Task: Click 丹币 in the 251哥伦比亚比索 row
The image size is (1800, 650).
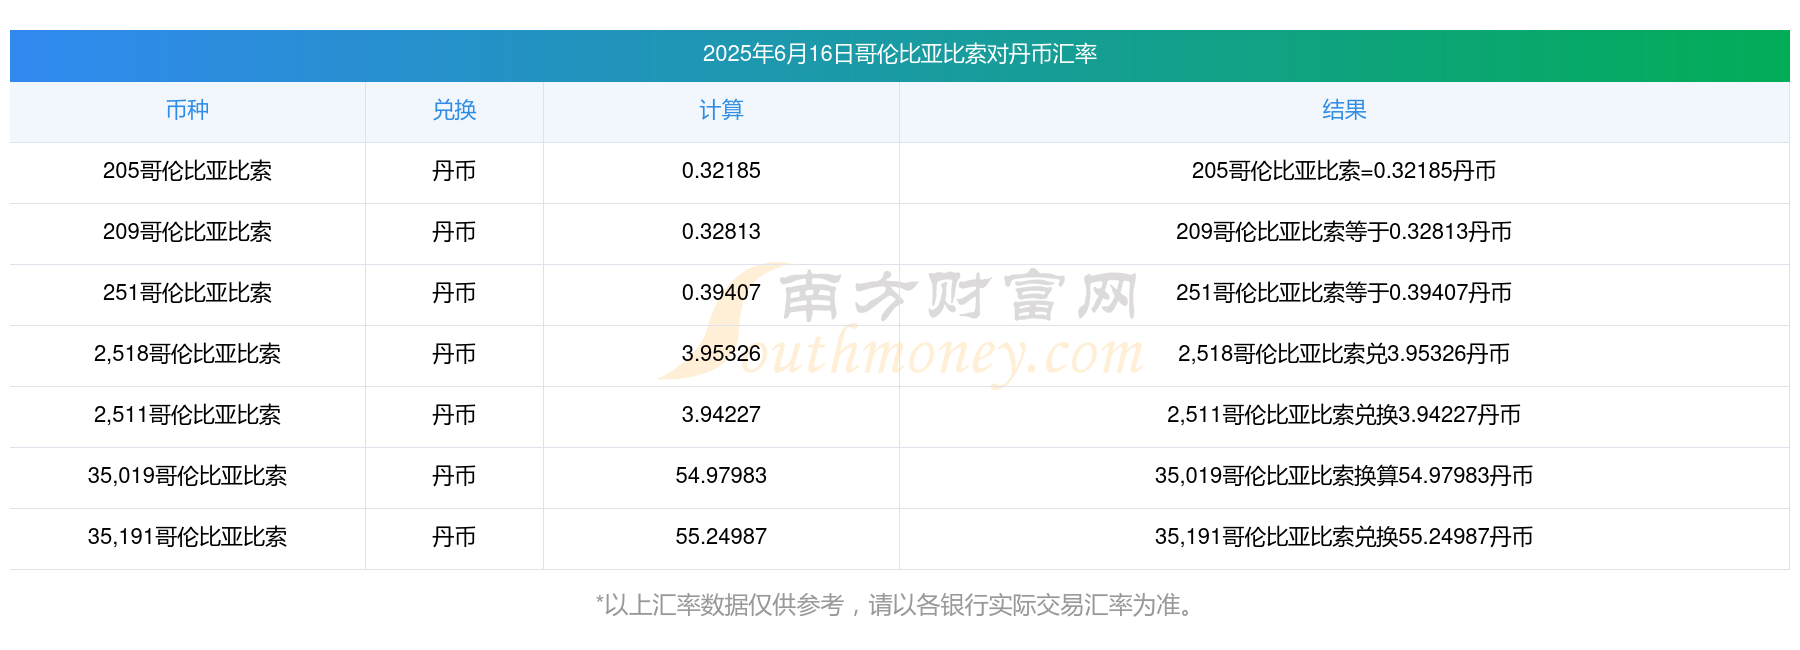Action: pyautogui.click(x=454, y=293)
